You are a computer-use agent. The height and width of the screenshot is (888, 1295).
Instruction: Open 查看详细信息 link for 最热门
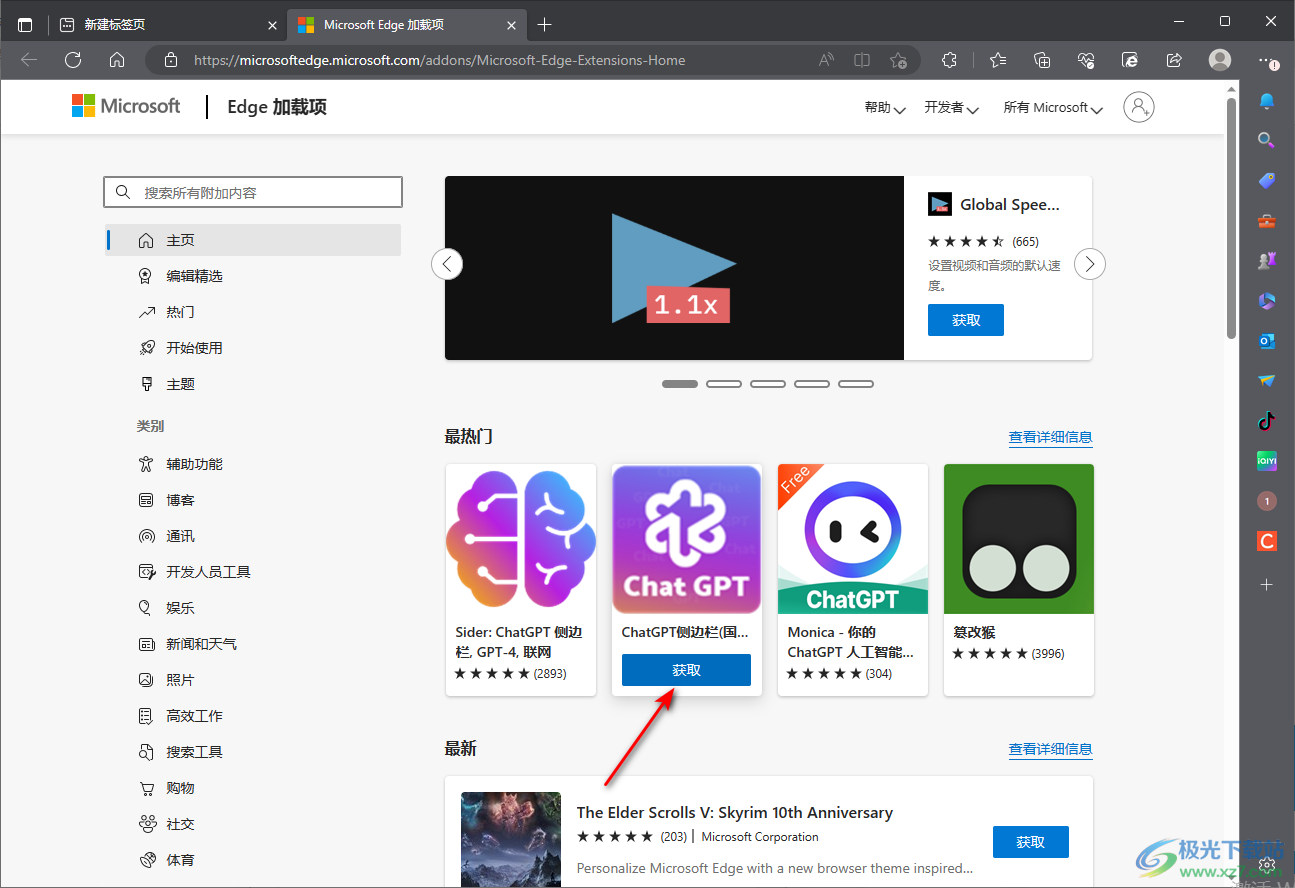pyautogui.click(x=1050, y=437)
